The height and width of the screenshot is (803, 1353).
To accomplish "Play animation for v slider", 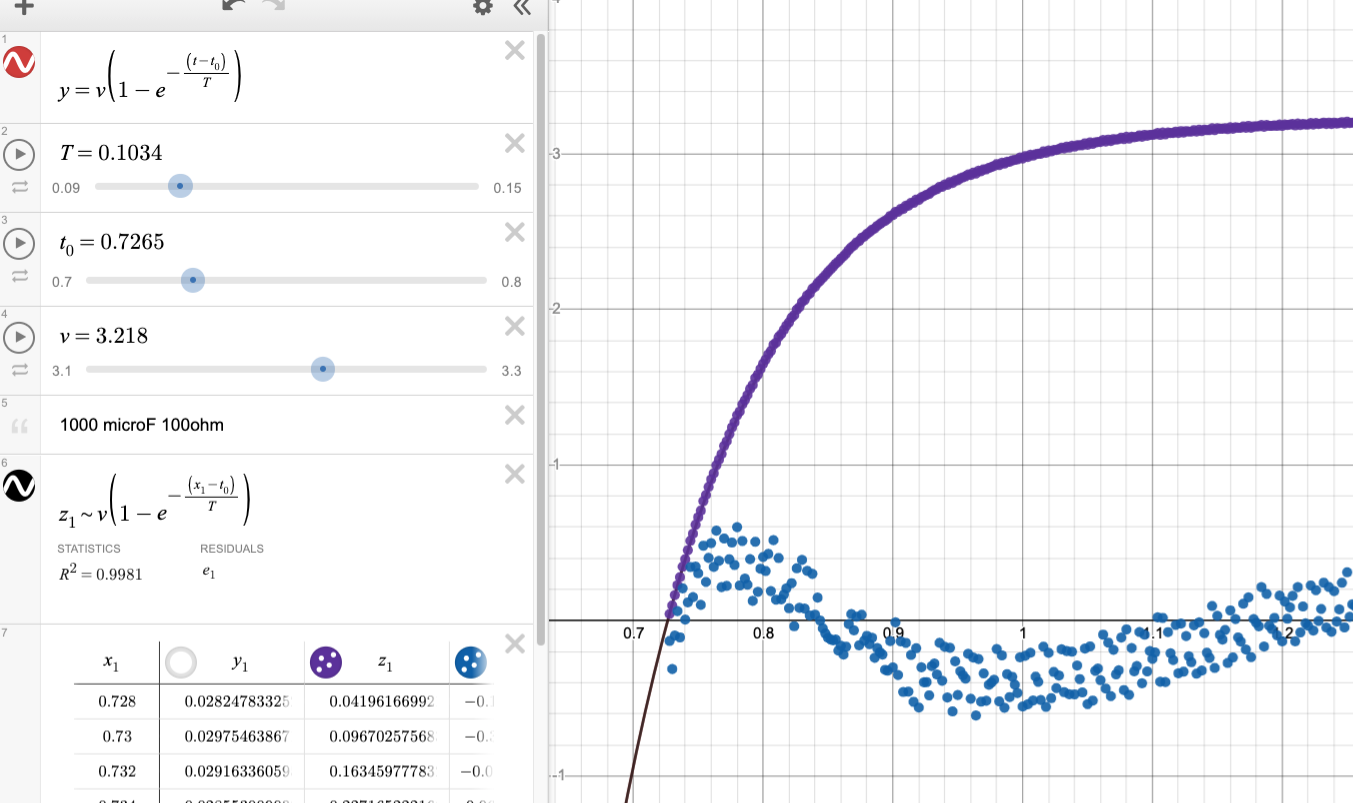I will click(19, 337).
